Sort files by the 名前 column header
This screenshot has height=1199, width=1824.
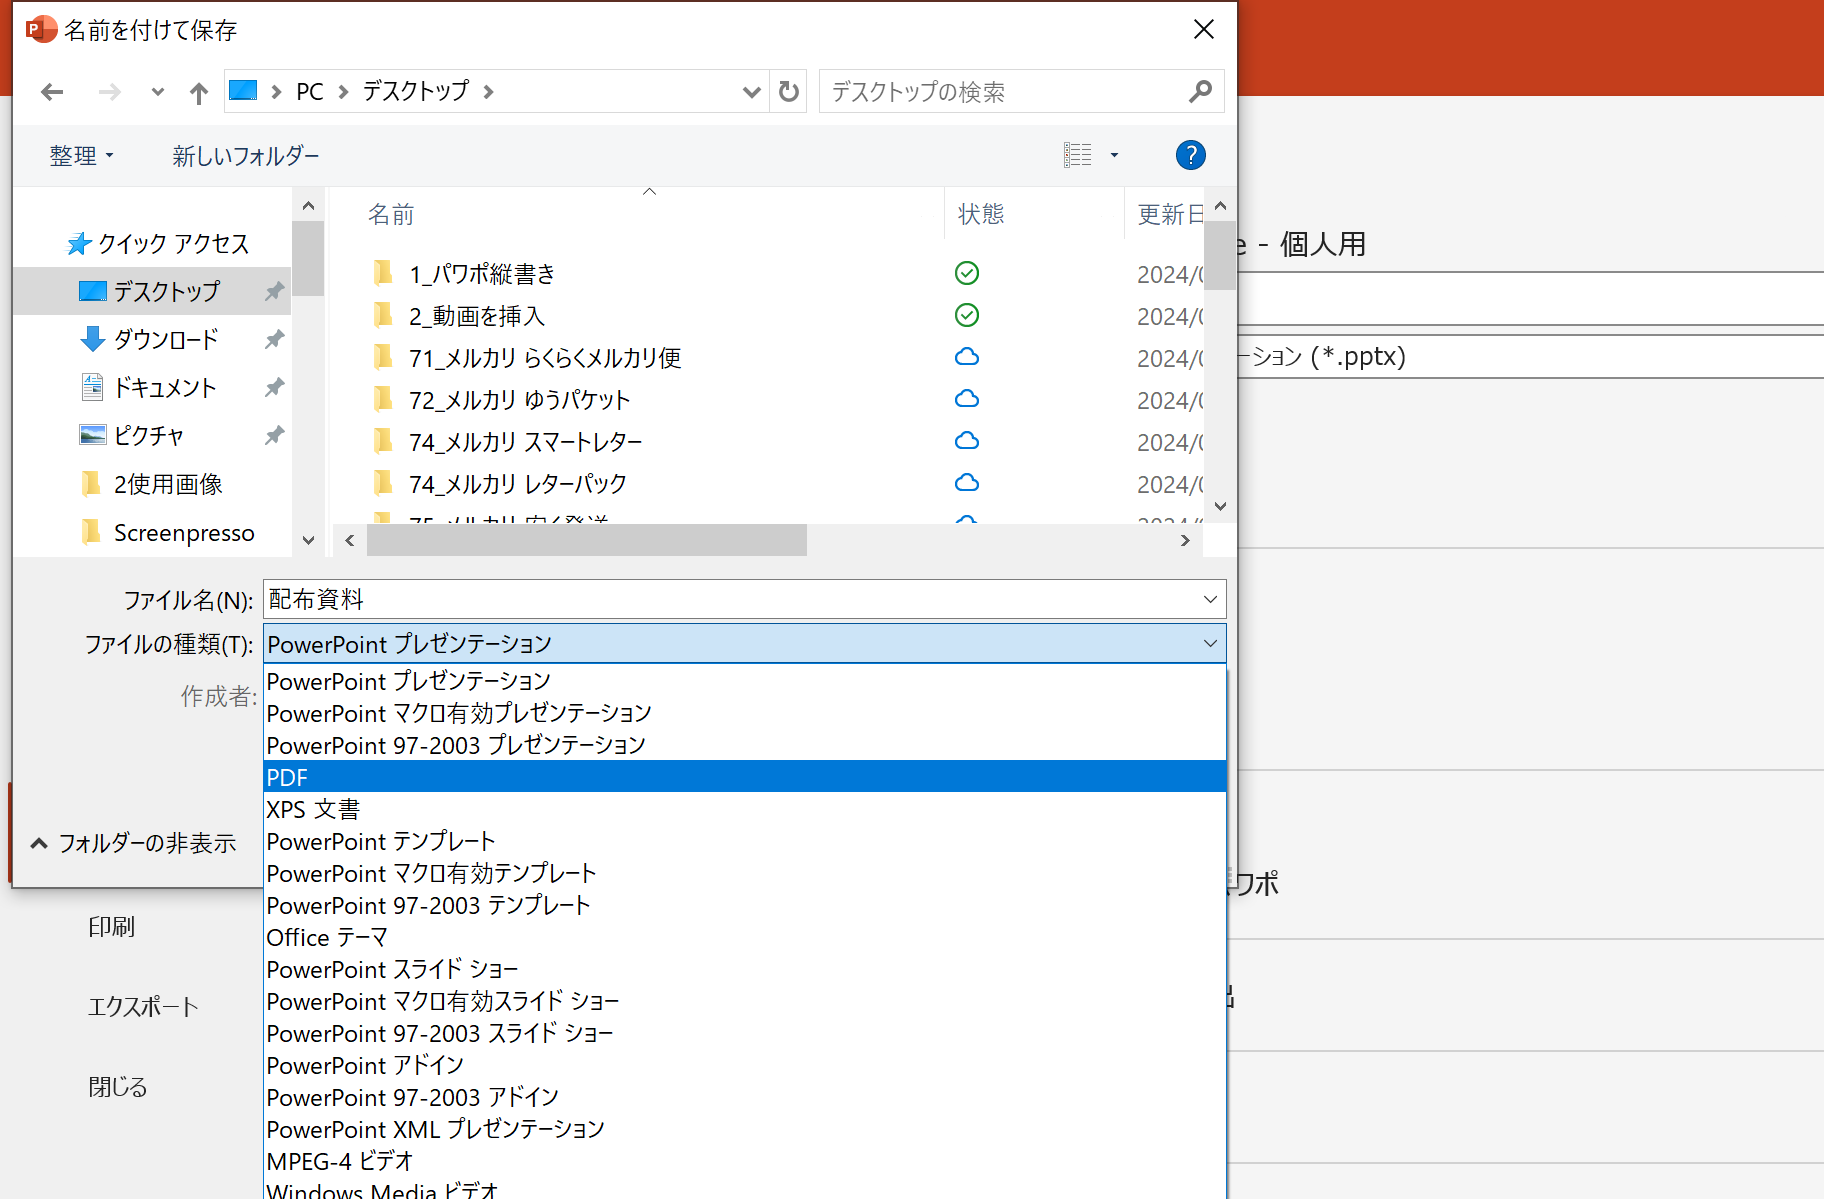(391, 213)
